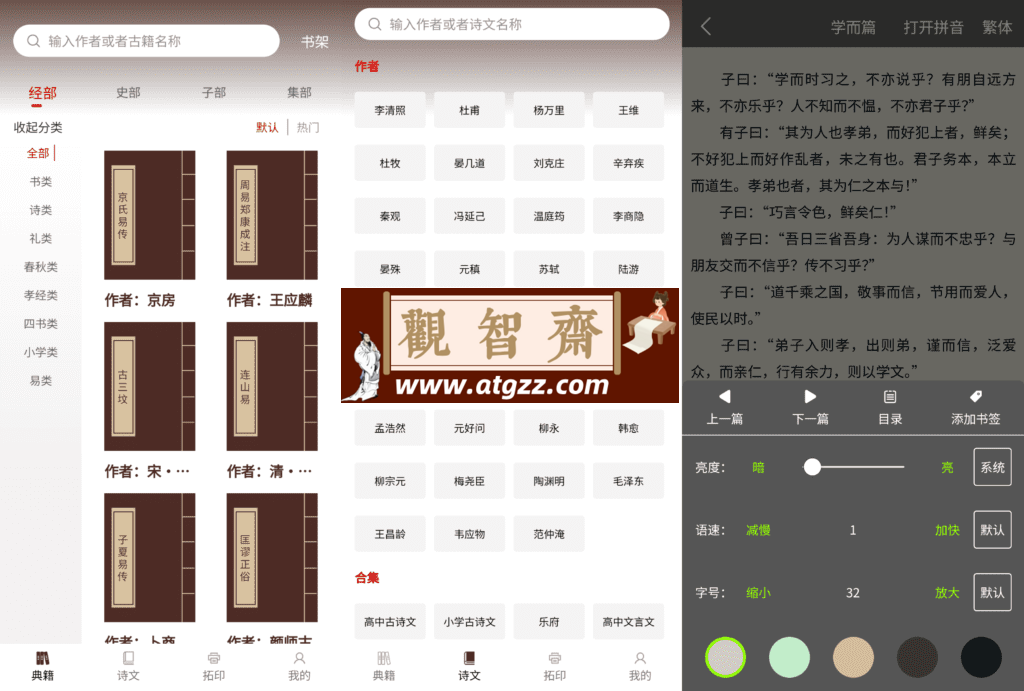1024x691 pixels.
Task: Open the 京氏易传 book cover
Action: tap(150, 215)
